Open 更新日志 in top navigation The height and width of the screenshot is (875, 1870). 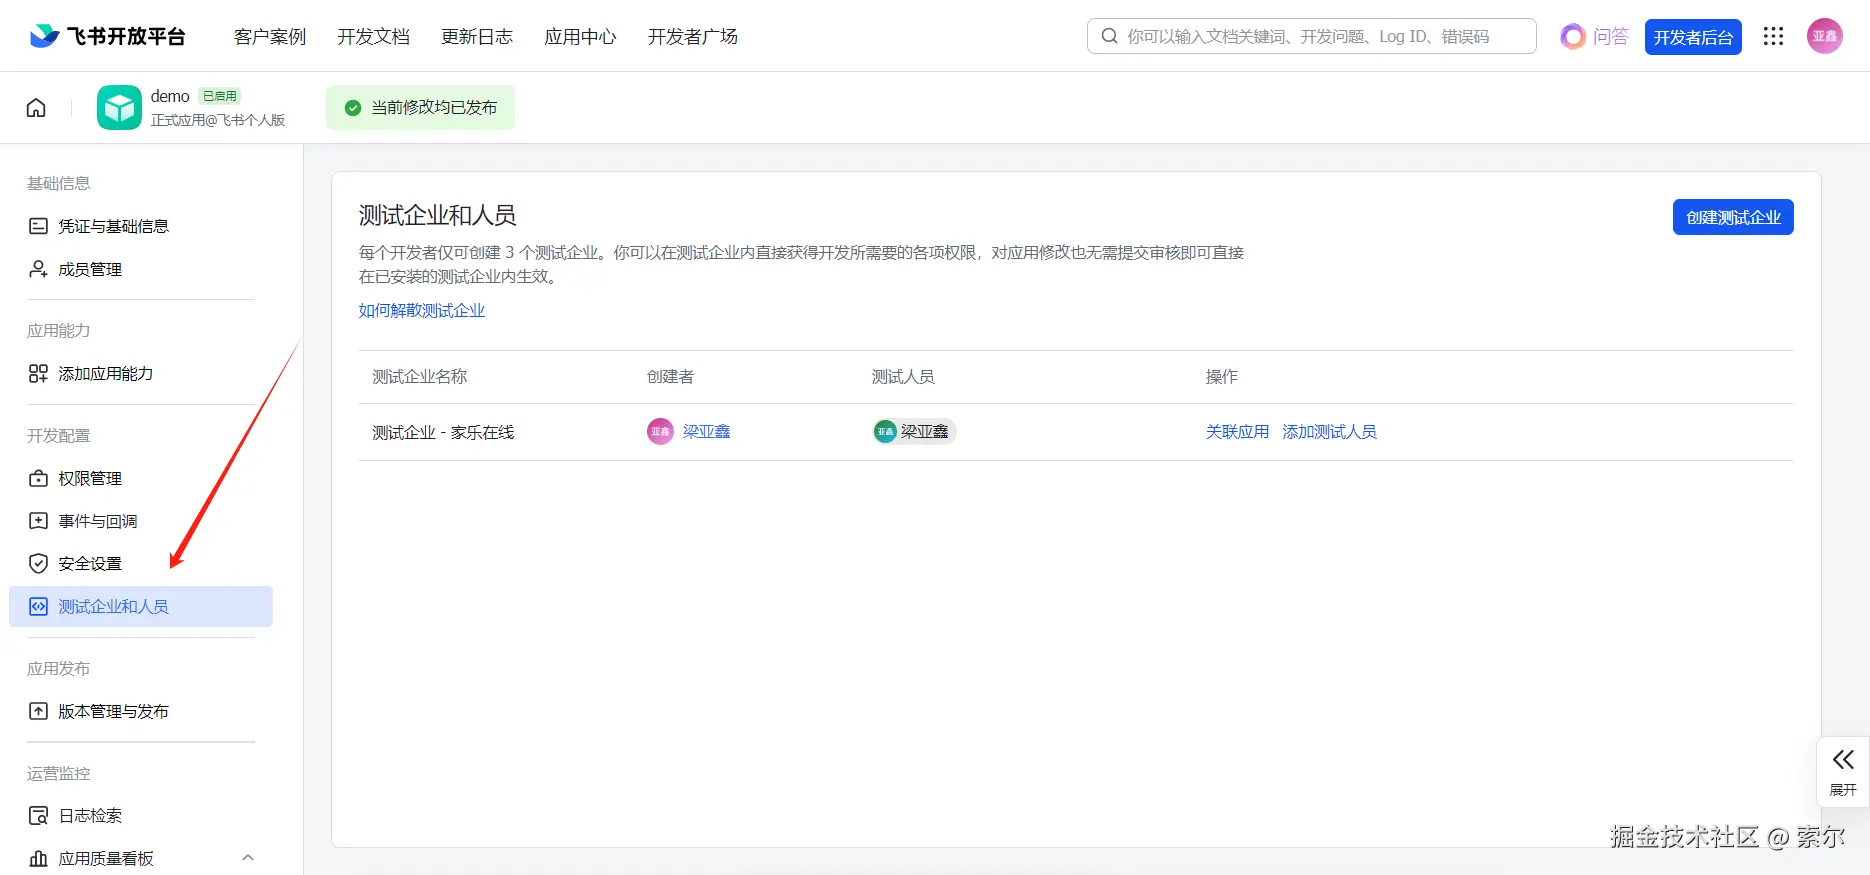477,37
